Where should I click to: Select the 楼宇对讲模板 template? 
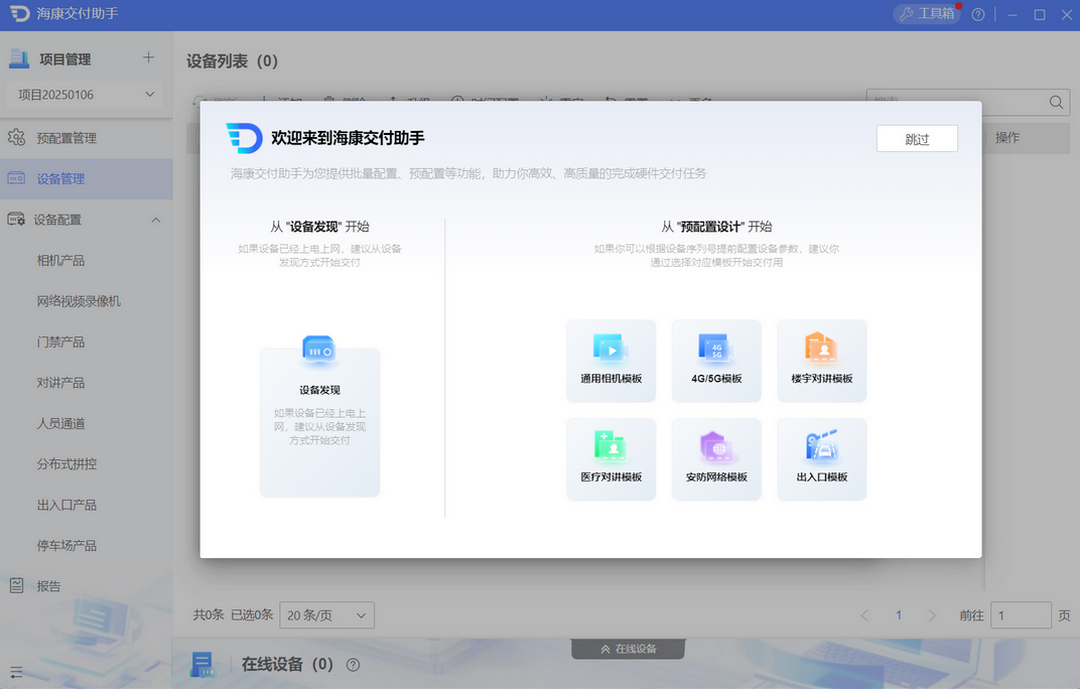point(822,360)
